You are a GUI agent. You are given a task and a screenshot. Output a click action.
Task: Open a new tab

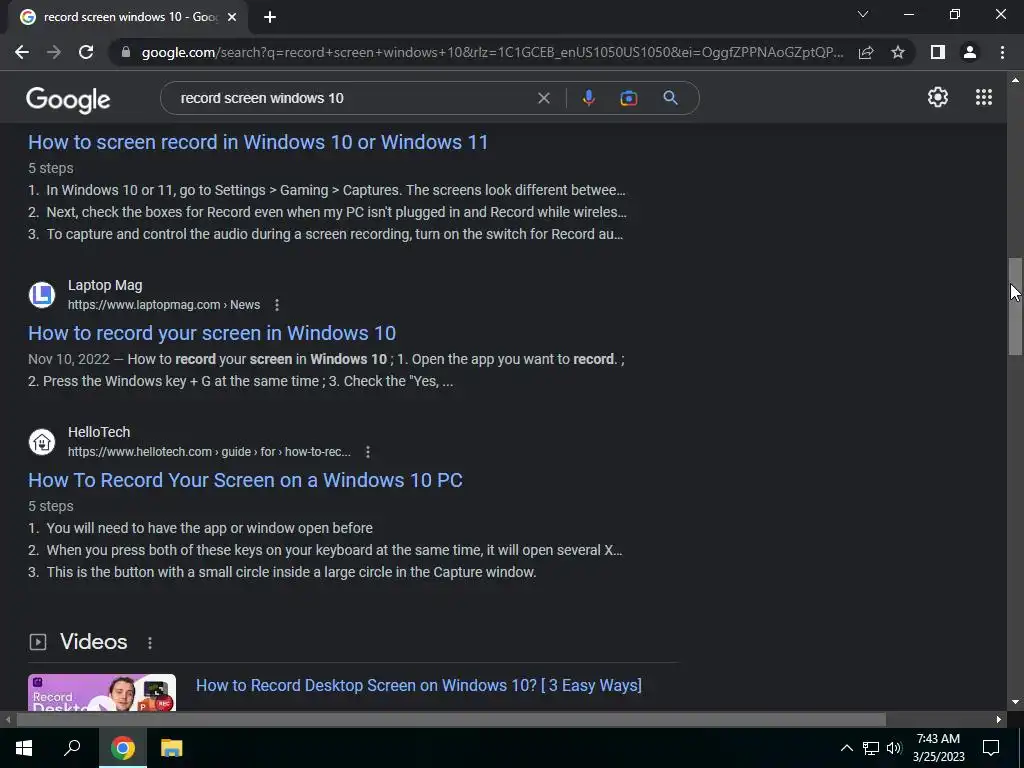click(270, 17)
